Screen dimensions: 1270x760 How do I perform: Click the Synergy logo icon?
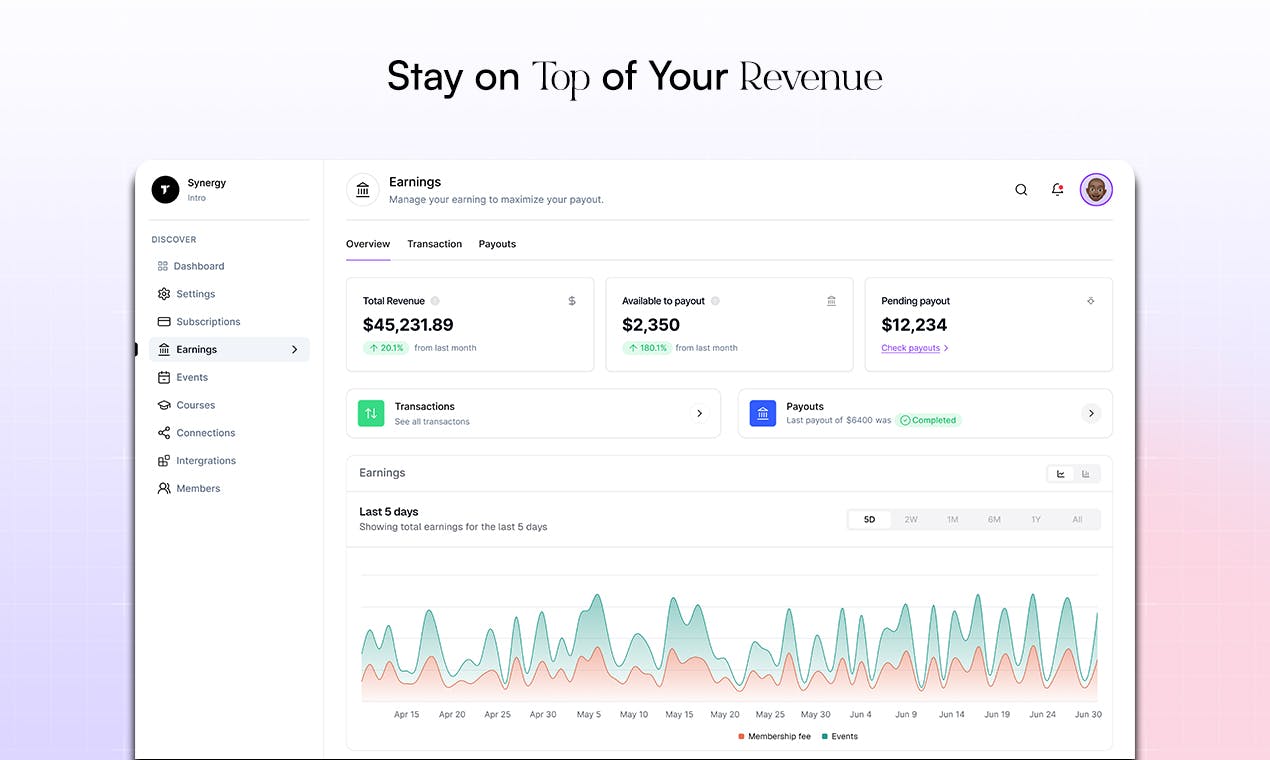(x=165, y=190)
